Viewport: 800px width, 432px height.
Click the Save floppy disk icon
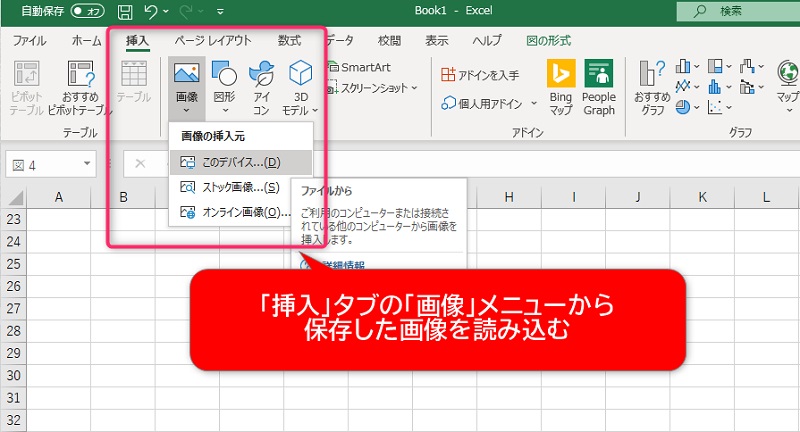pos(125,12)
